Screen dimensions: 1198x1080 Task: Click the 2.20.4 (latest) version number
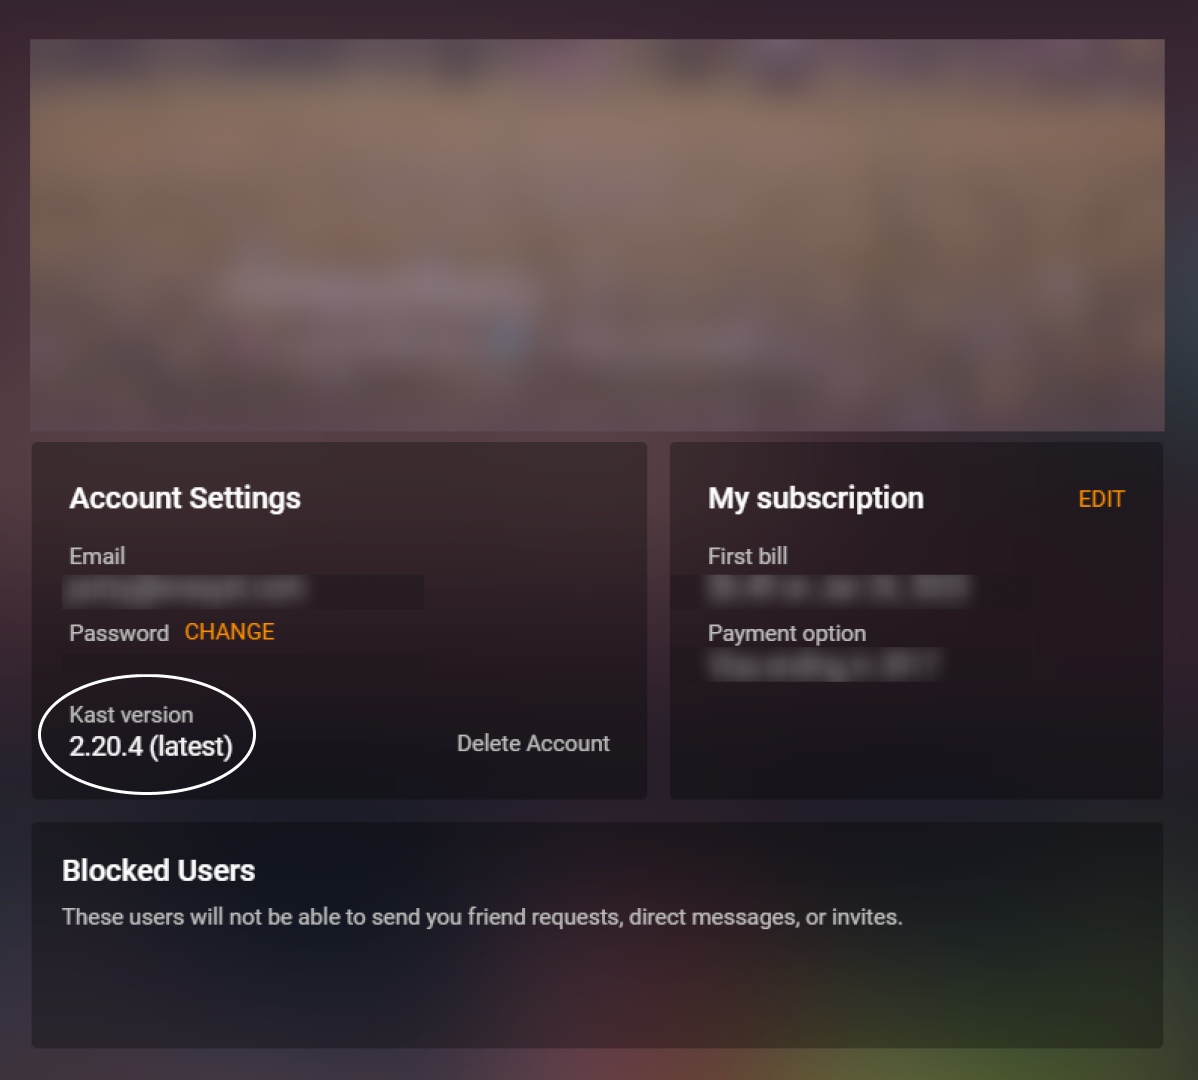(x=151, y=746)
